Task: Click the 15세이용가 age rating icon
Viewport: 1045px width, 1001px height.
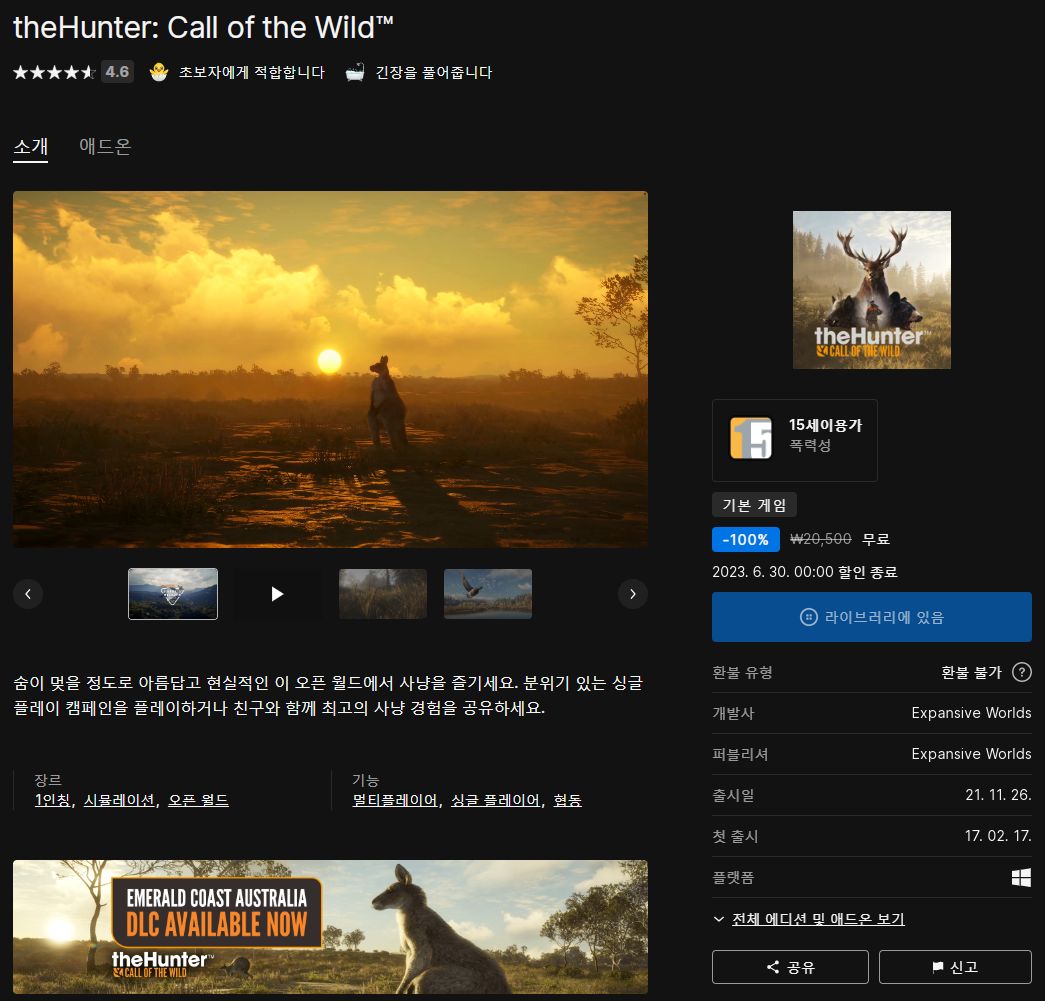Action: pyautogui.click(x=751, y=438)
